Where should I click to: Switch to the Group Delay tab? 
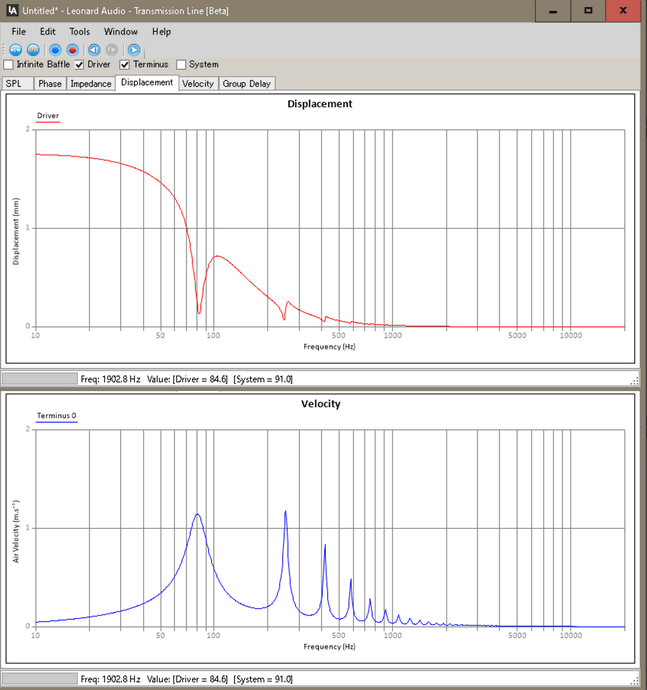[x=246, y=84]
